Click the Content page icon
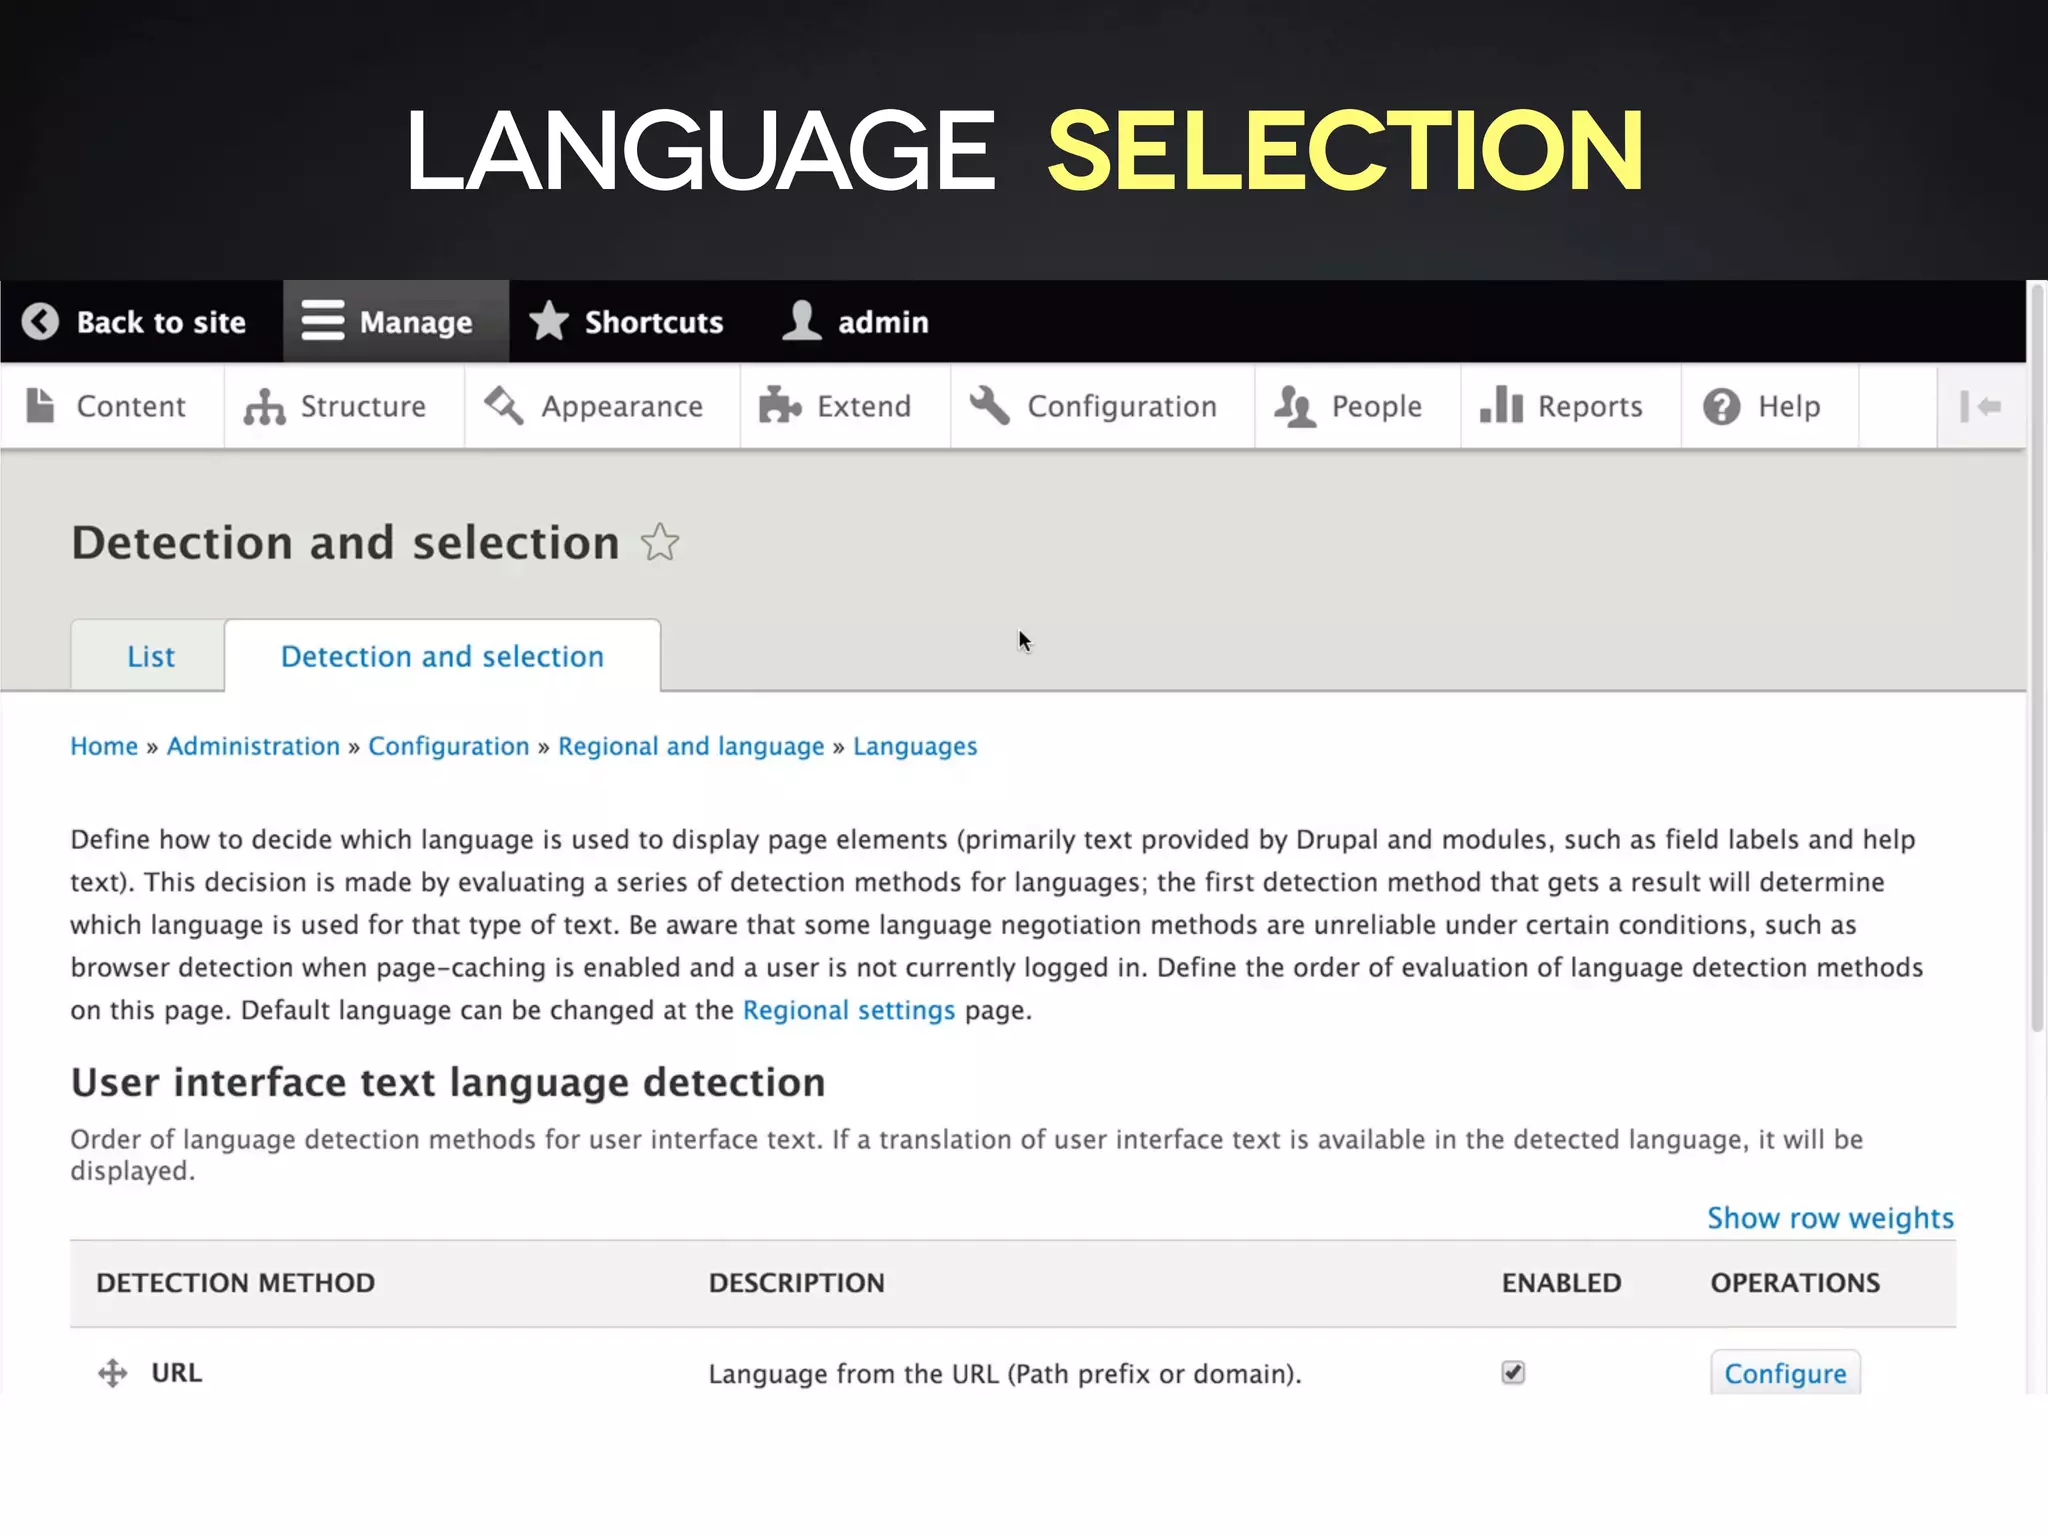Image resolution: width=2048 pixels, height=1536 pixels. click(x=40, y=406)
